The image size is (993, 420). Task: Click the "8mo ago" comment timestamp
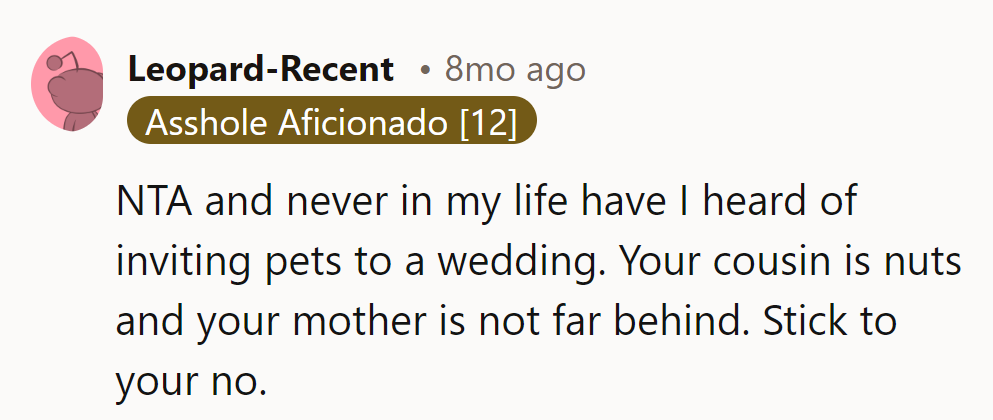515,70
